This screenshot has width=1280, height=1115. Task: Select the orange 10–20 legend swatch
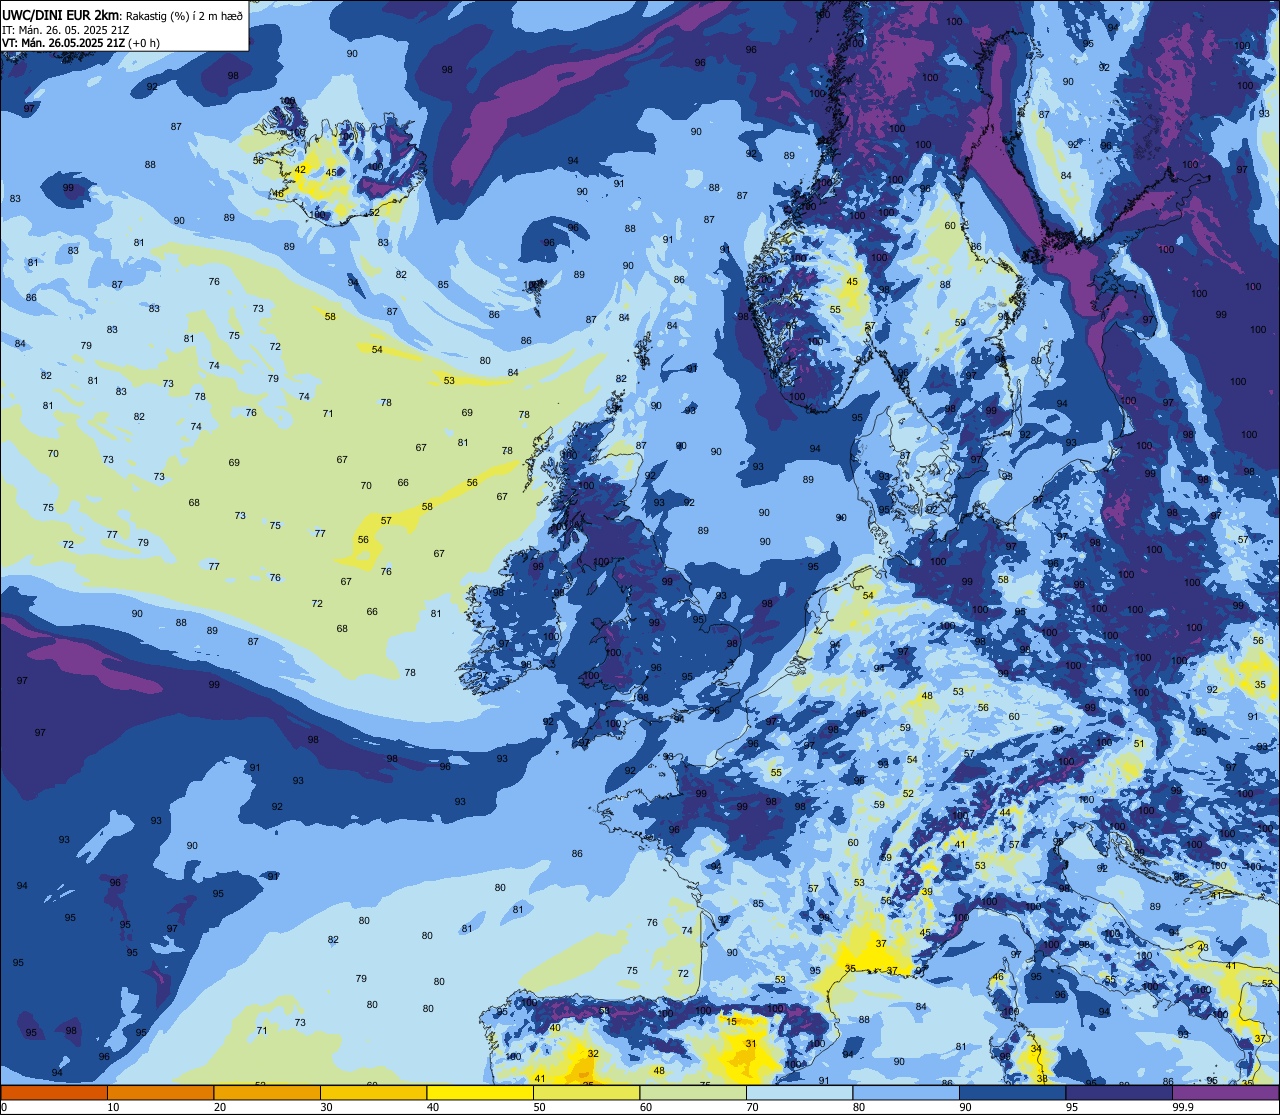click(x=160, y=1093)
